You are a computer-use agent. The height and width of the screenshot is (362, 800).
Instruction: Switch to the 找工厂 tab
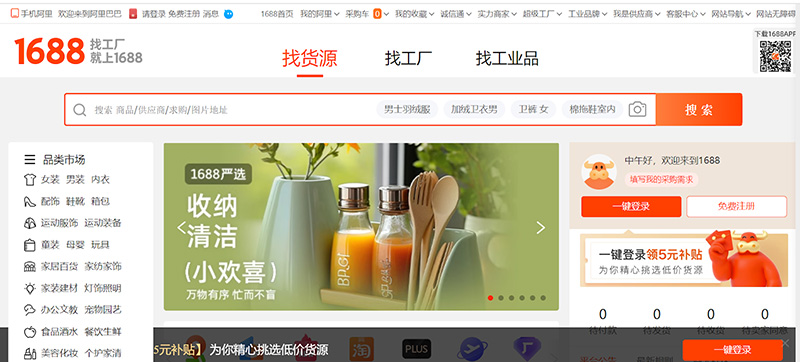(x=408, y=58)
